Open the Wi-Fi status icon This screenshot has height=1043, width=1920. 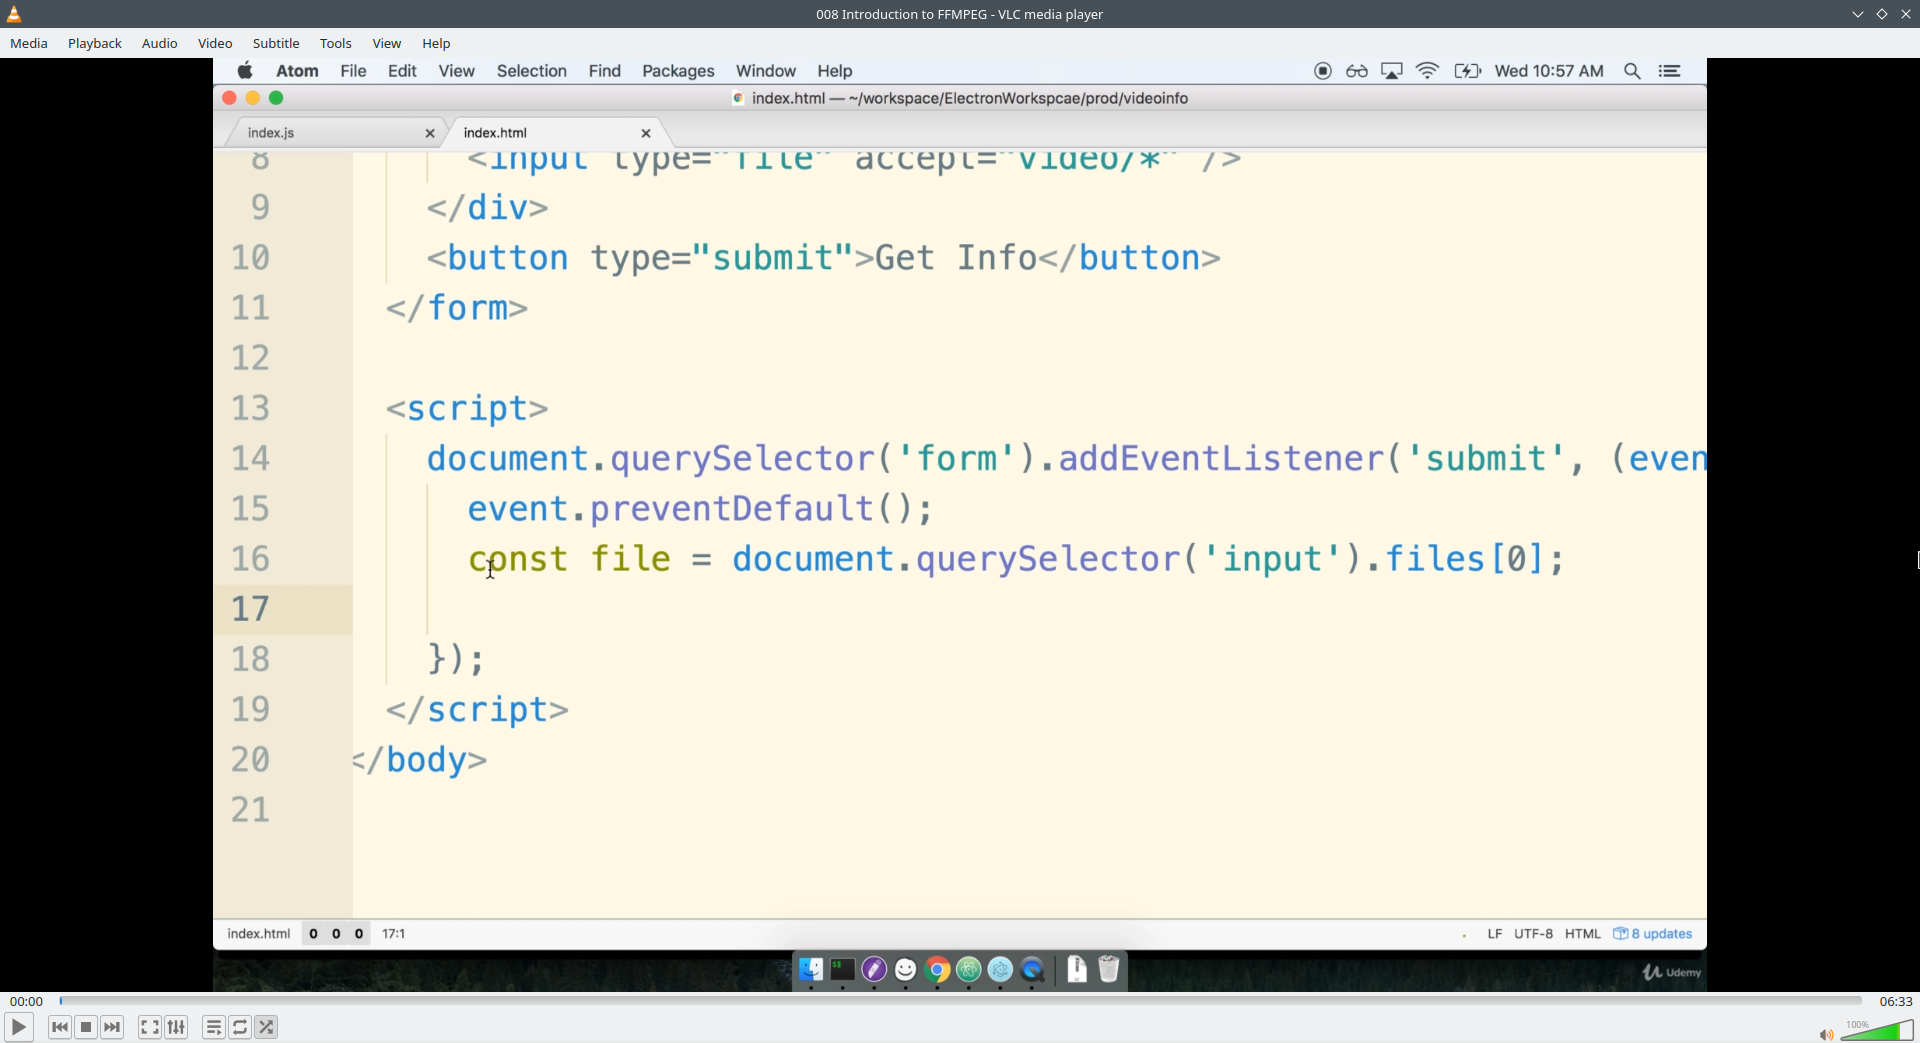[1427, 71]
